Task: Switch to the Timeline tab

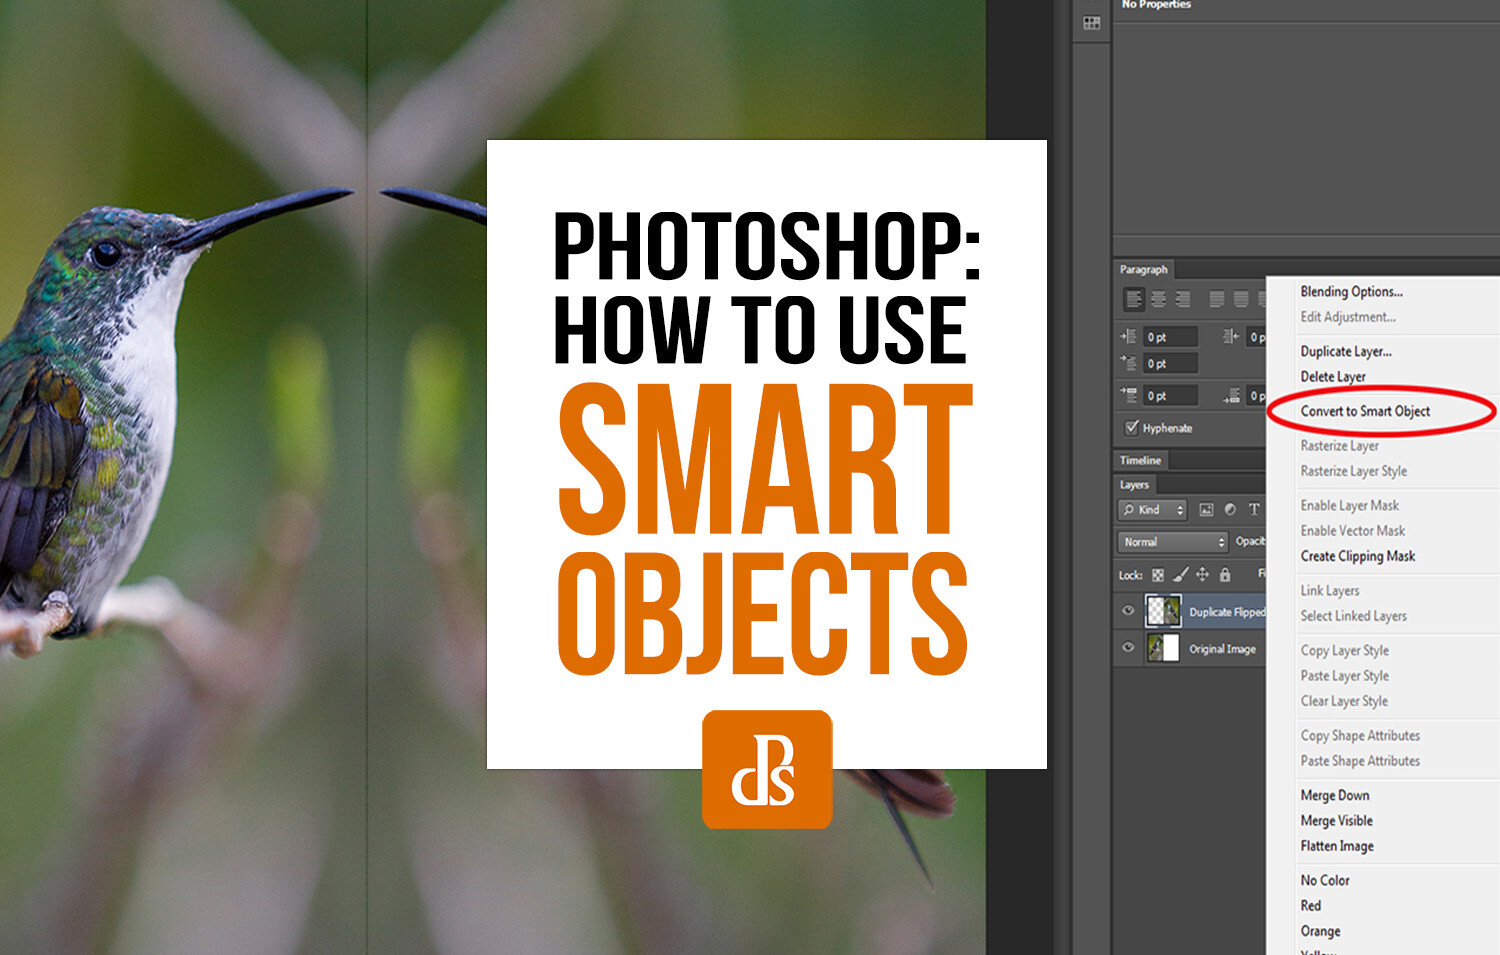Action: [x=1140, y=460]
